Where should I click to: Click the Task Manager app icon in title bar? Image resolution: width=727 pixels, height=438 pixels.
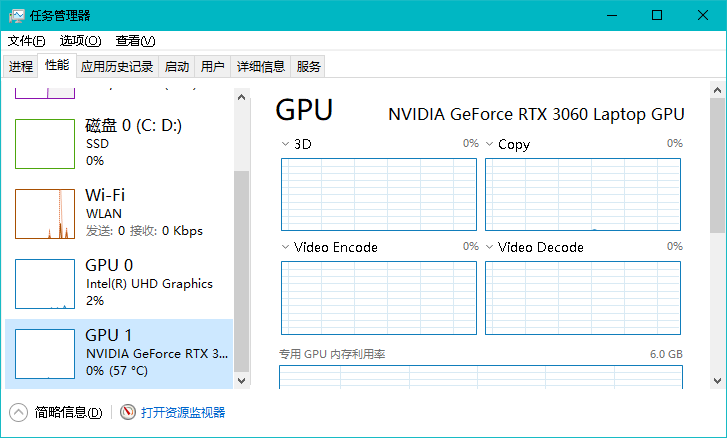pos(16,15)
